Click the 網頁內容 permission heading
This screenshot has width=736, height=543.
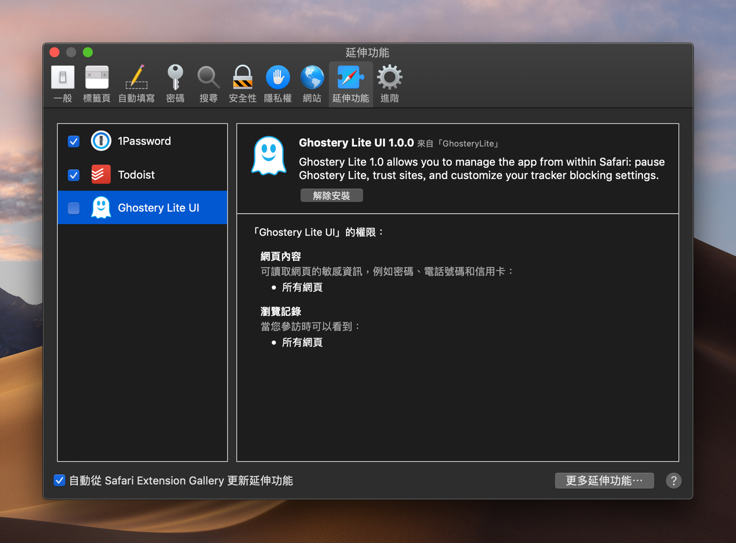click(x=281, y=256)
